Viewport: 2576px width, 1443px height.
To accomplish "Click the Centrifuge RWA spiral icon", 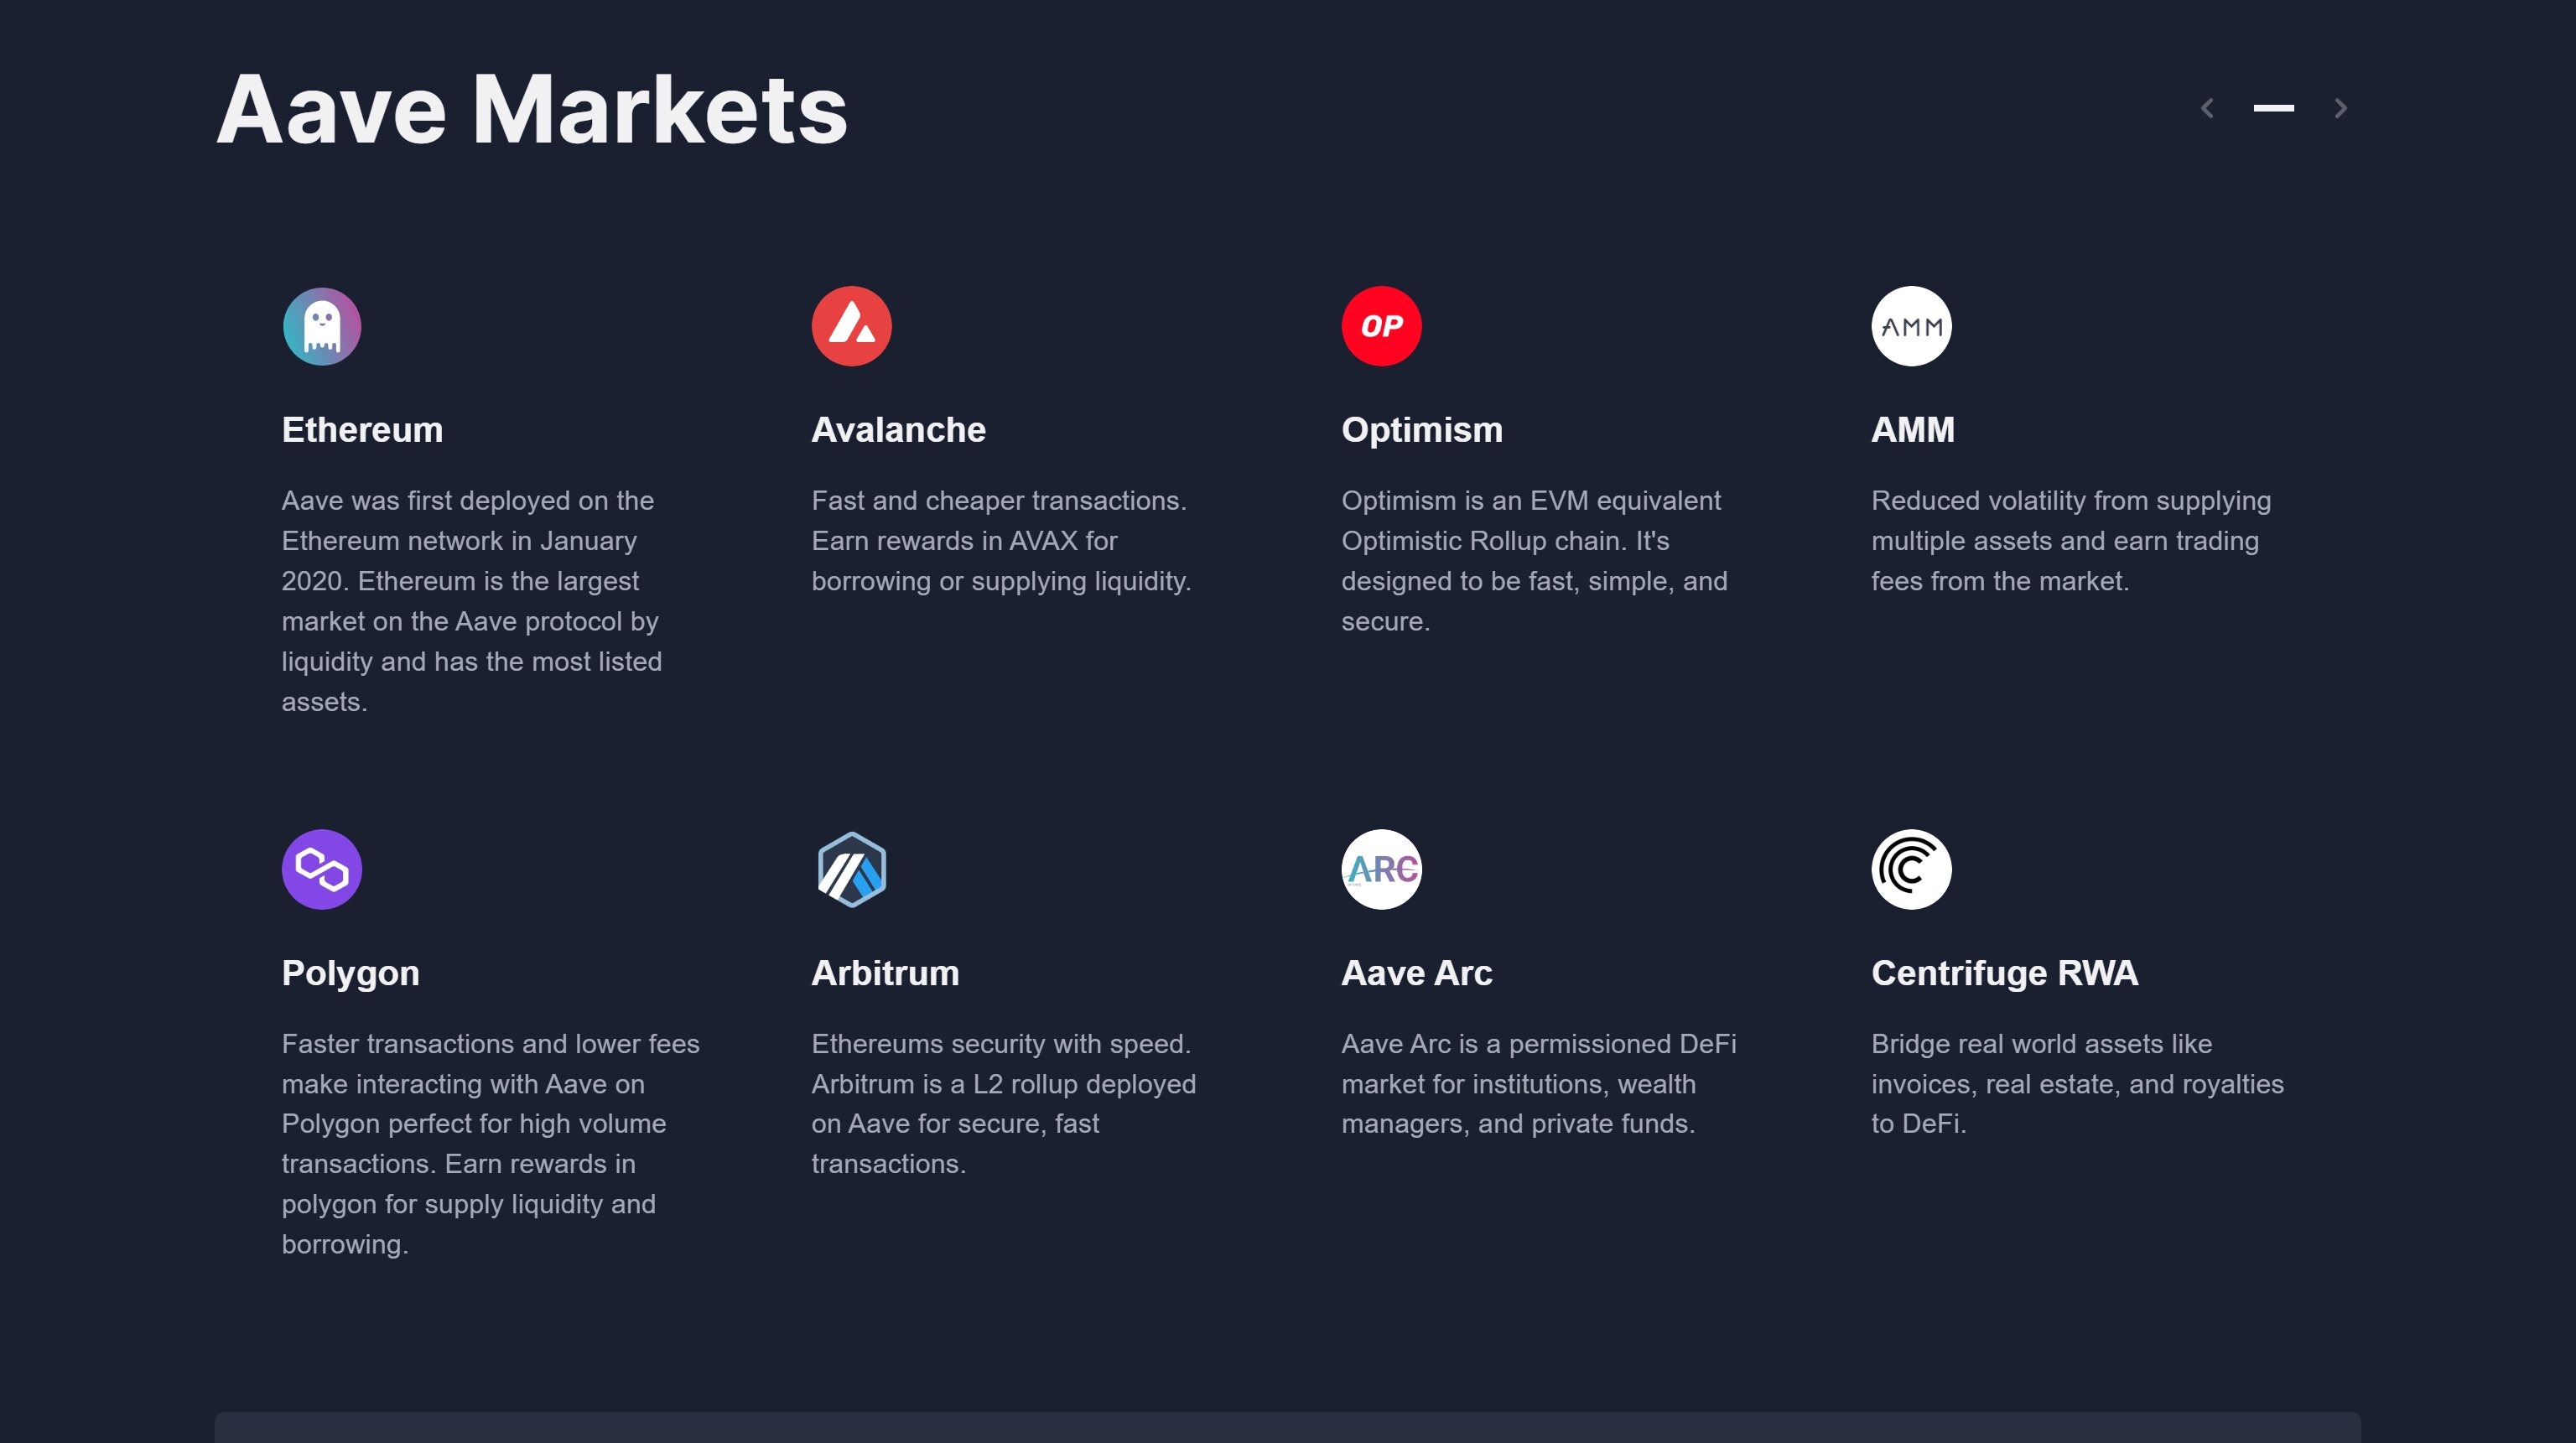I will pos(1911,869).
